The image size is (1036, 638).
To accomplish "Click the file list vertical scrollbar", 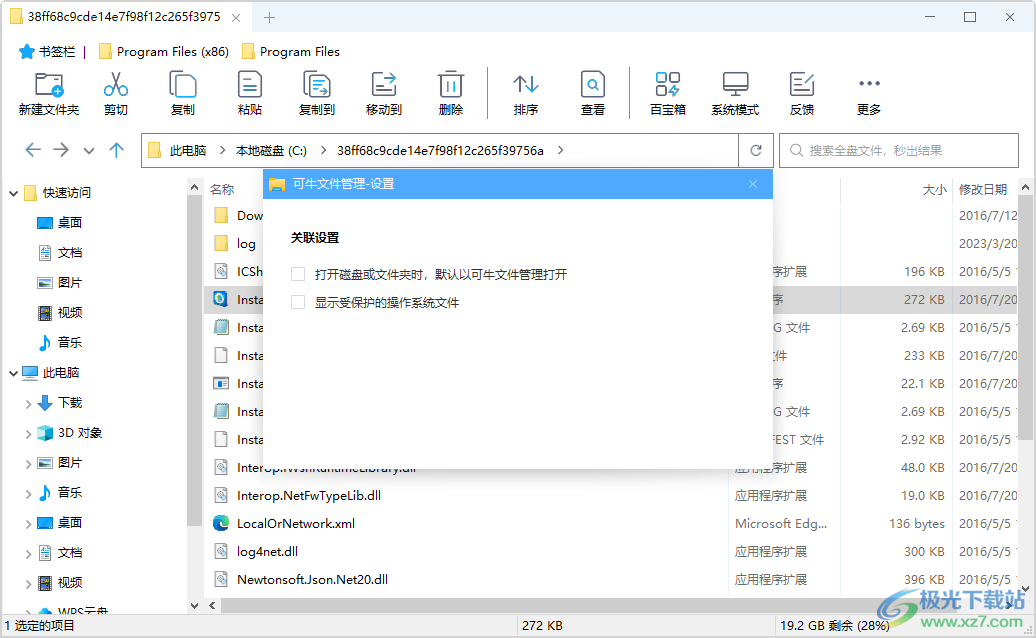I will click(1025, 317).
